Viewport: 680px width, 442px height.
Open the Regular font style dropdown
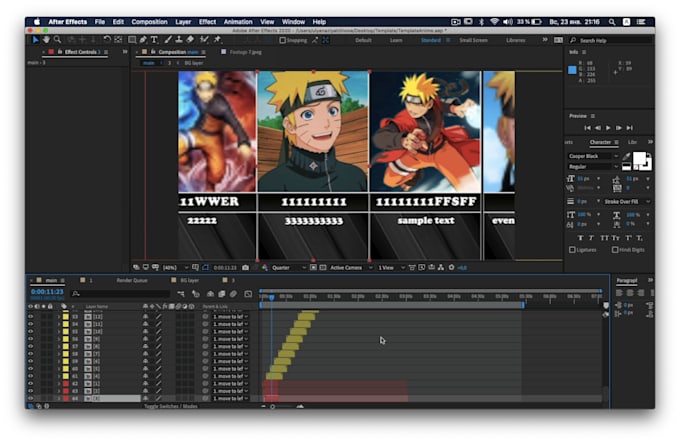click(x=593, y=167)
